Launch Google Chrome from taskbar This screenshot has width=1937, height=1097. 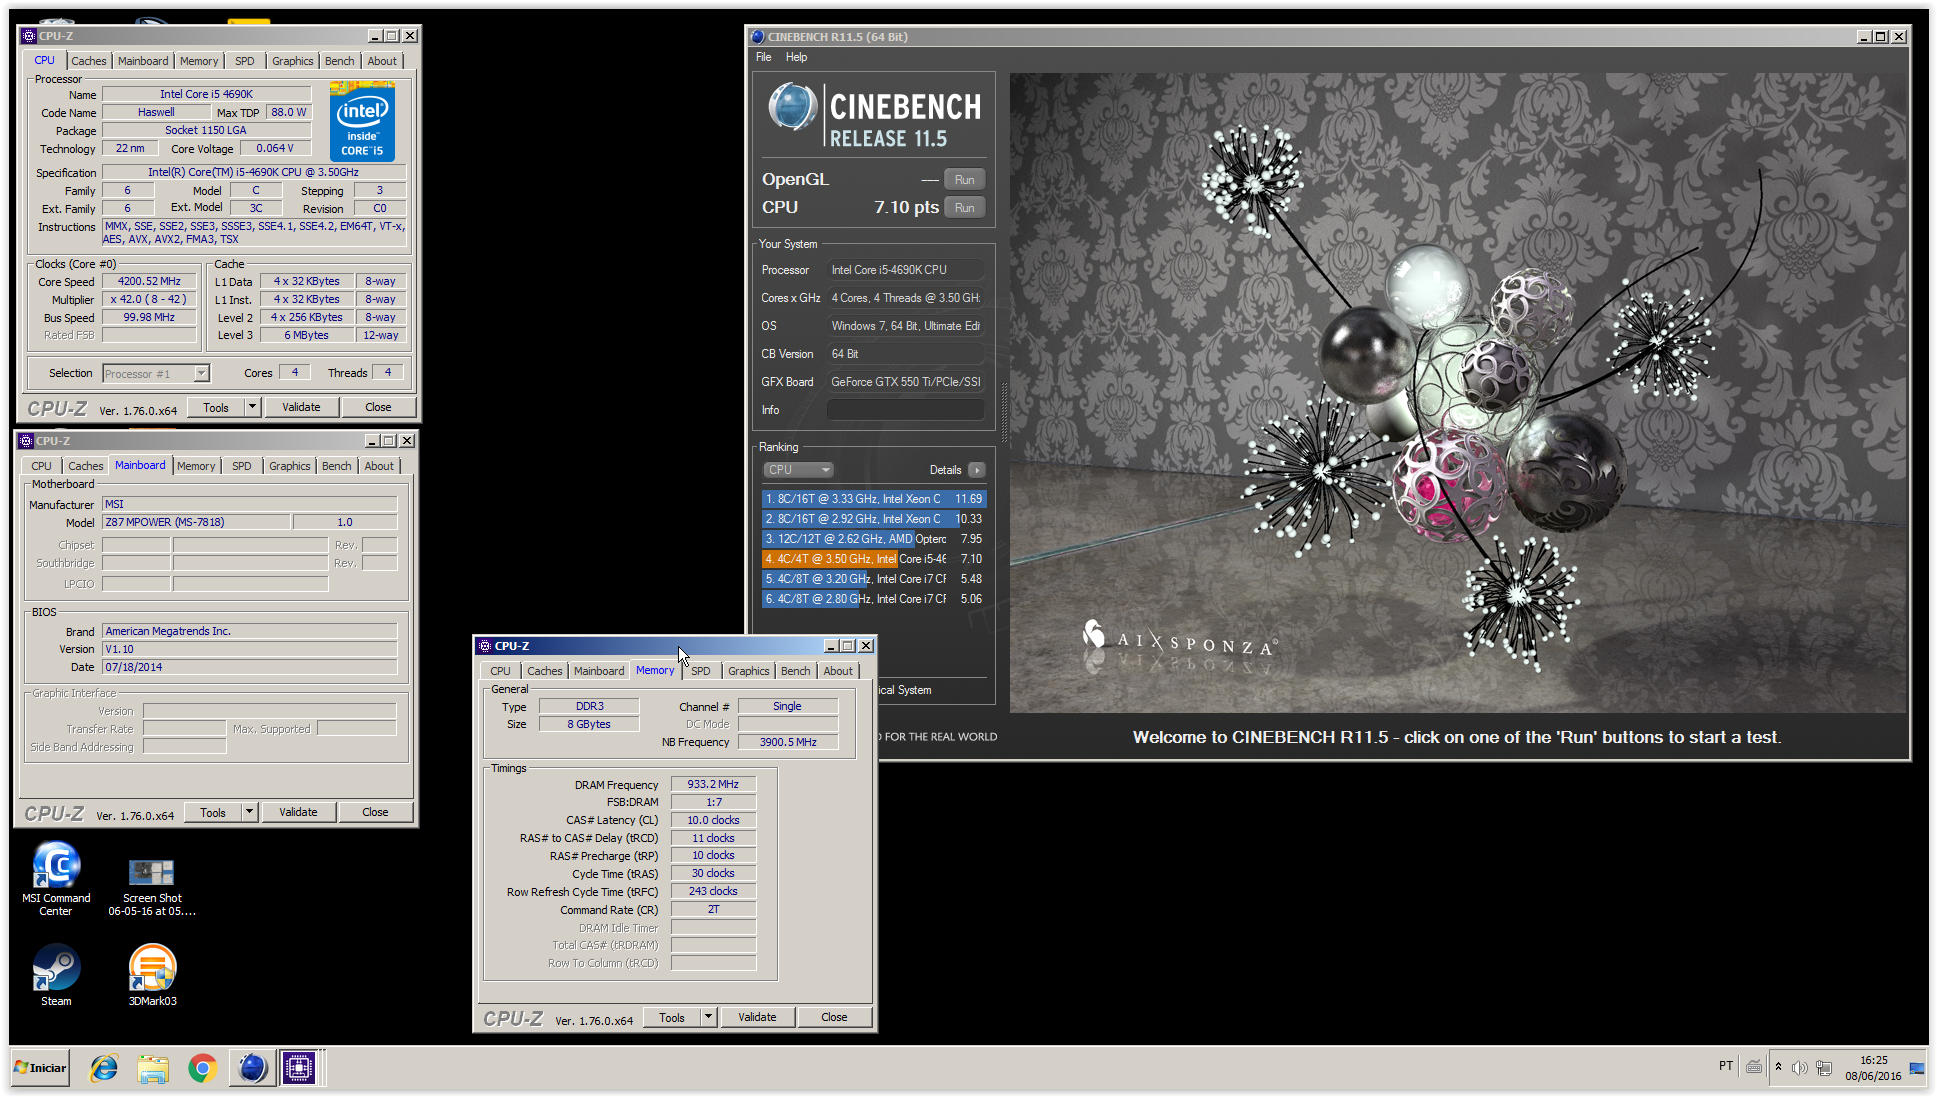click(x=202, y=1068)
